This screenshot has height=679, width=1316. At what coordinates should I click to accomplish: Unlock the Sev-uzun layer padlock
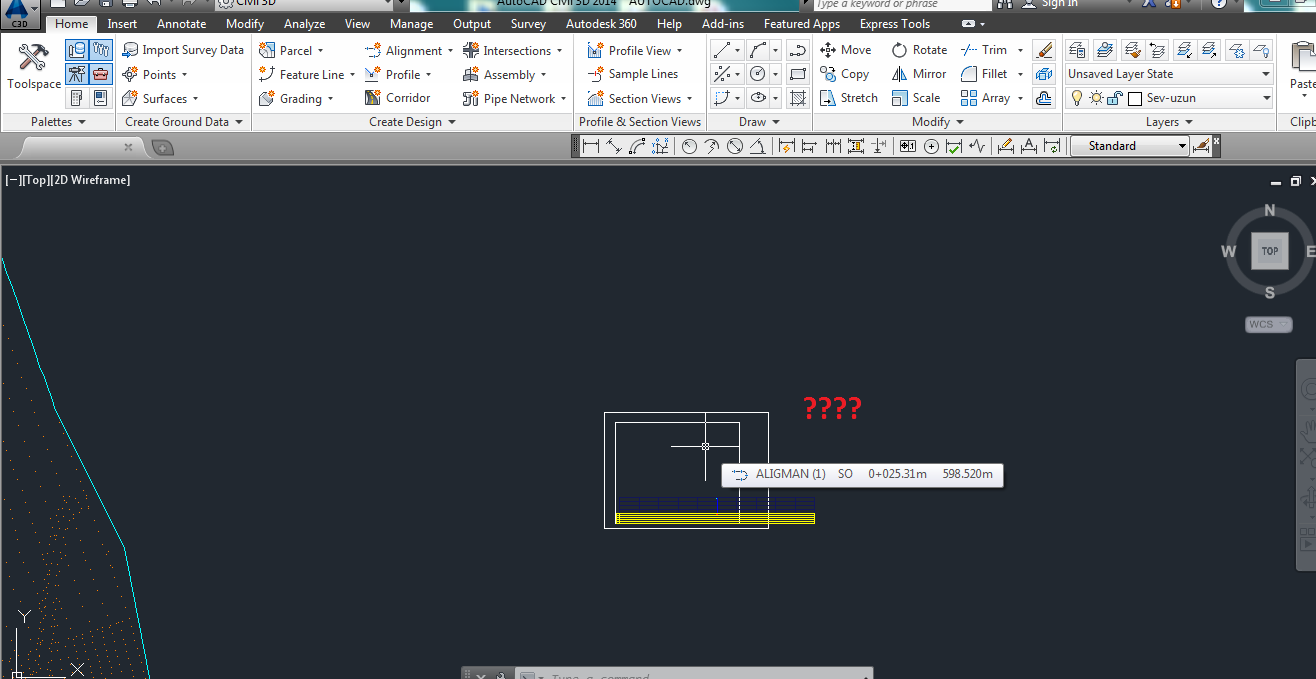[1112, 97]
